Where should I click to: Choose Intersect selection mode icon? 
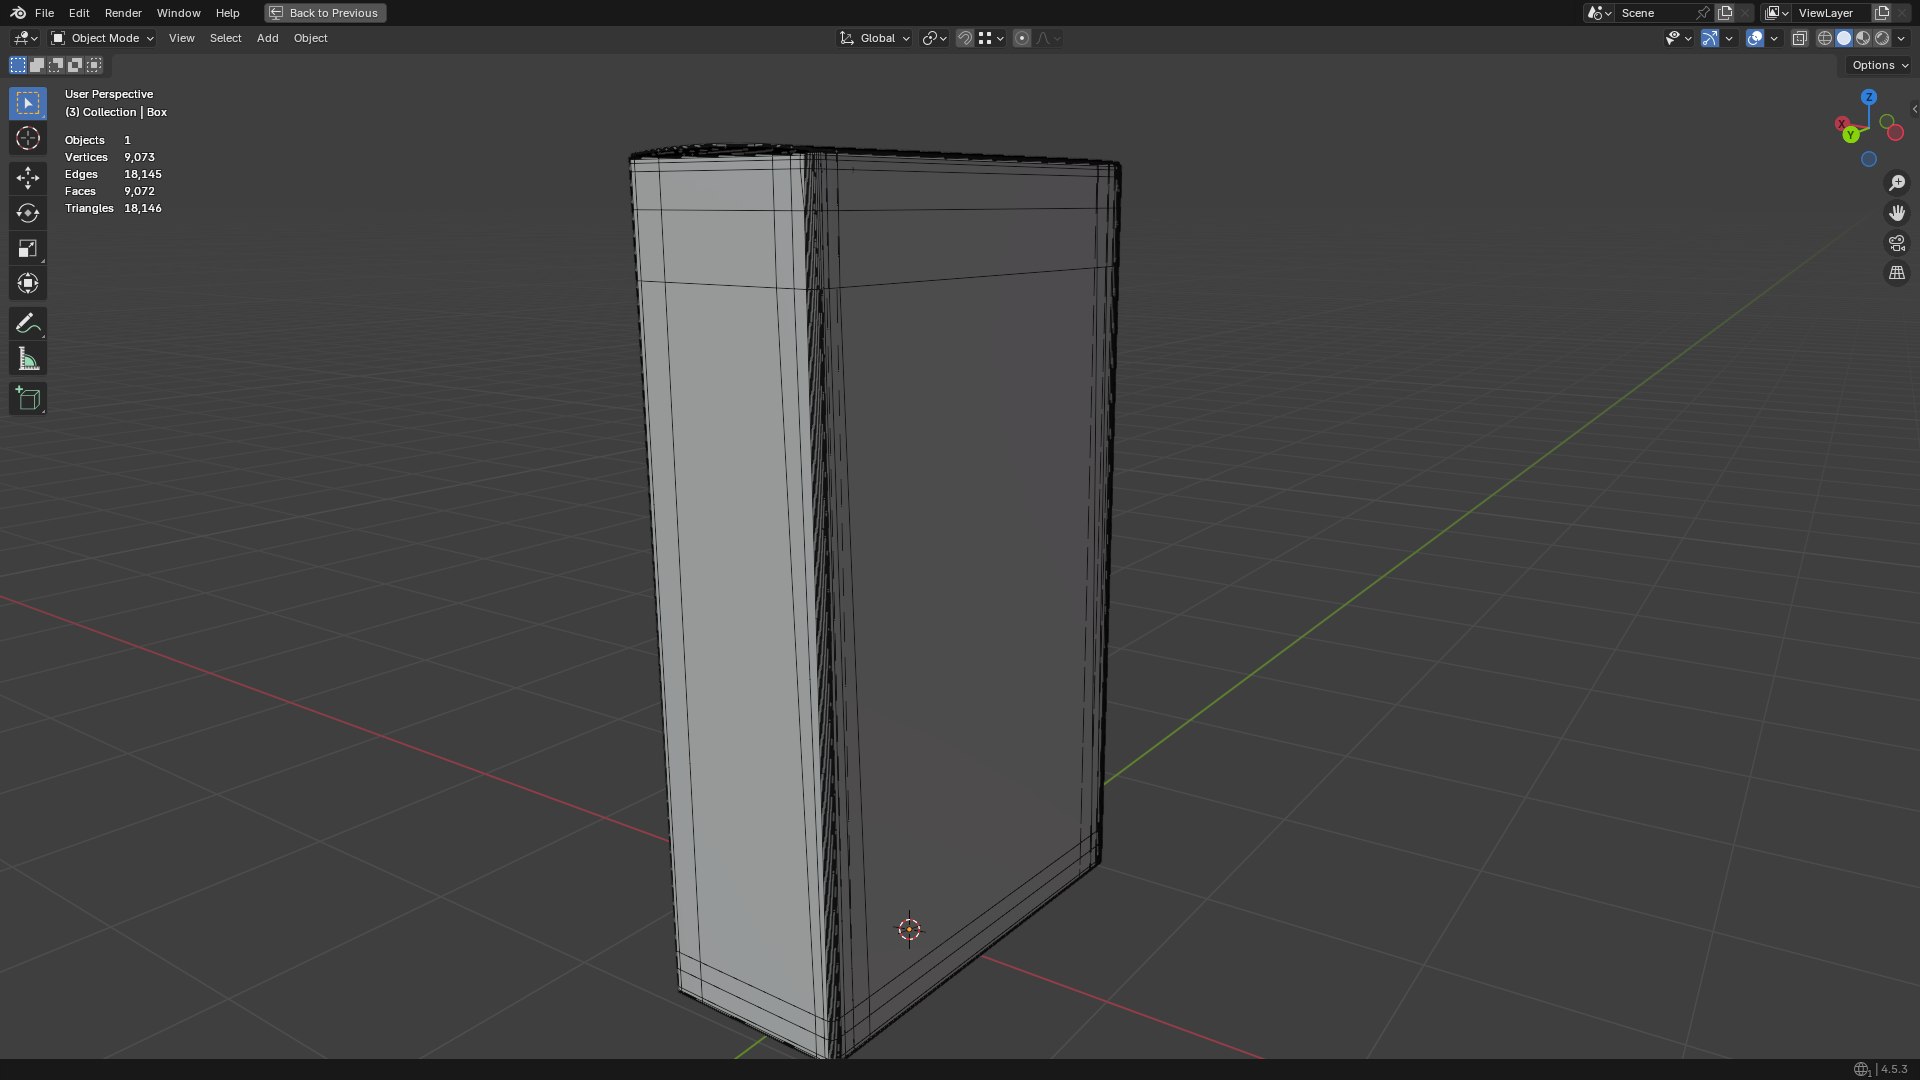[x=94, y=65]
